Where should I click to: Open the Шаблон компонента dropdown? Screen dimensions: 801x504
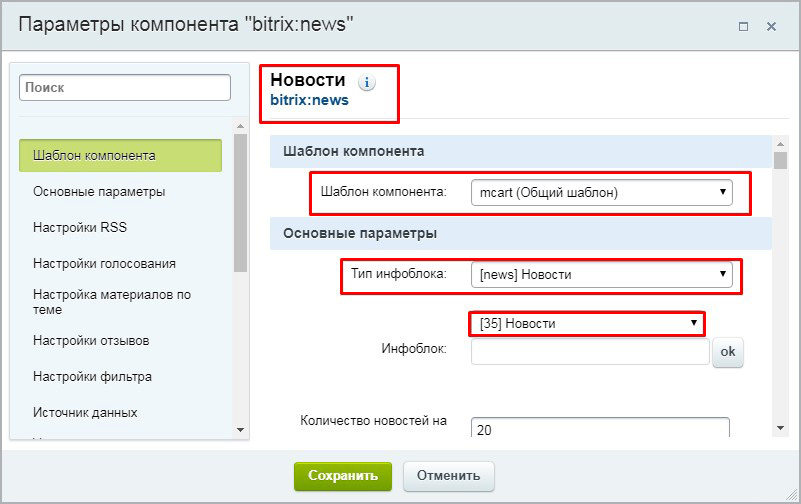coord(602,192)
